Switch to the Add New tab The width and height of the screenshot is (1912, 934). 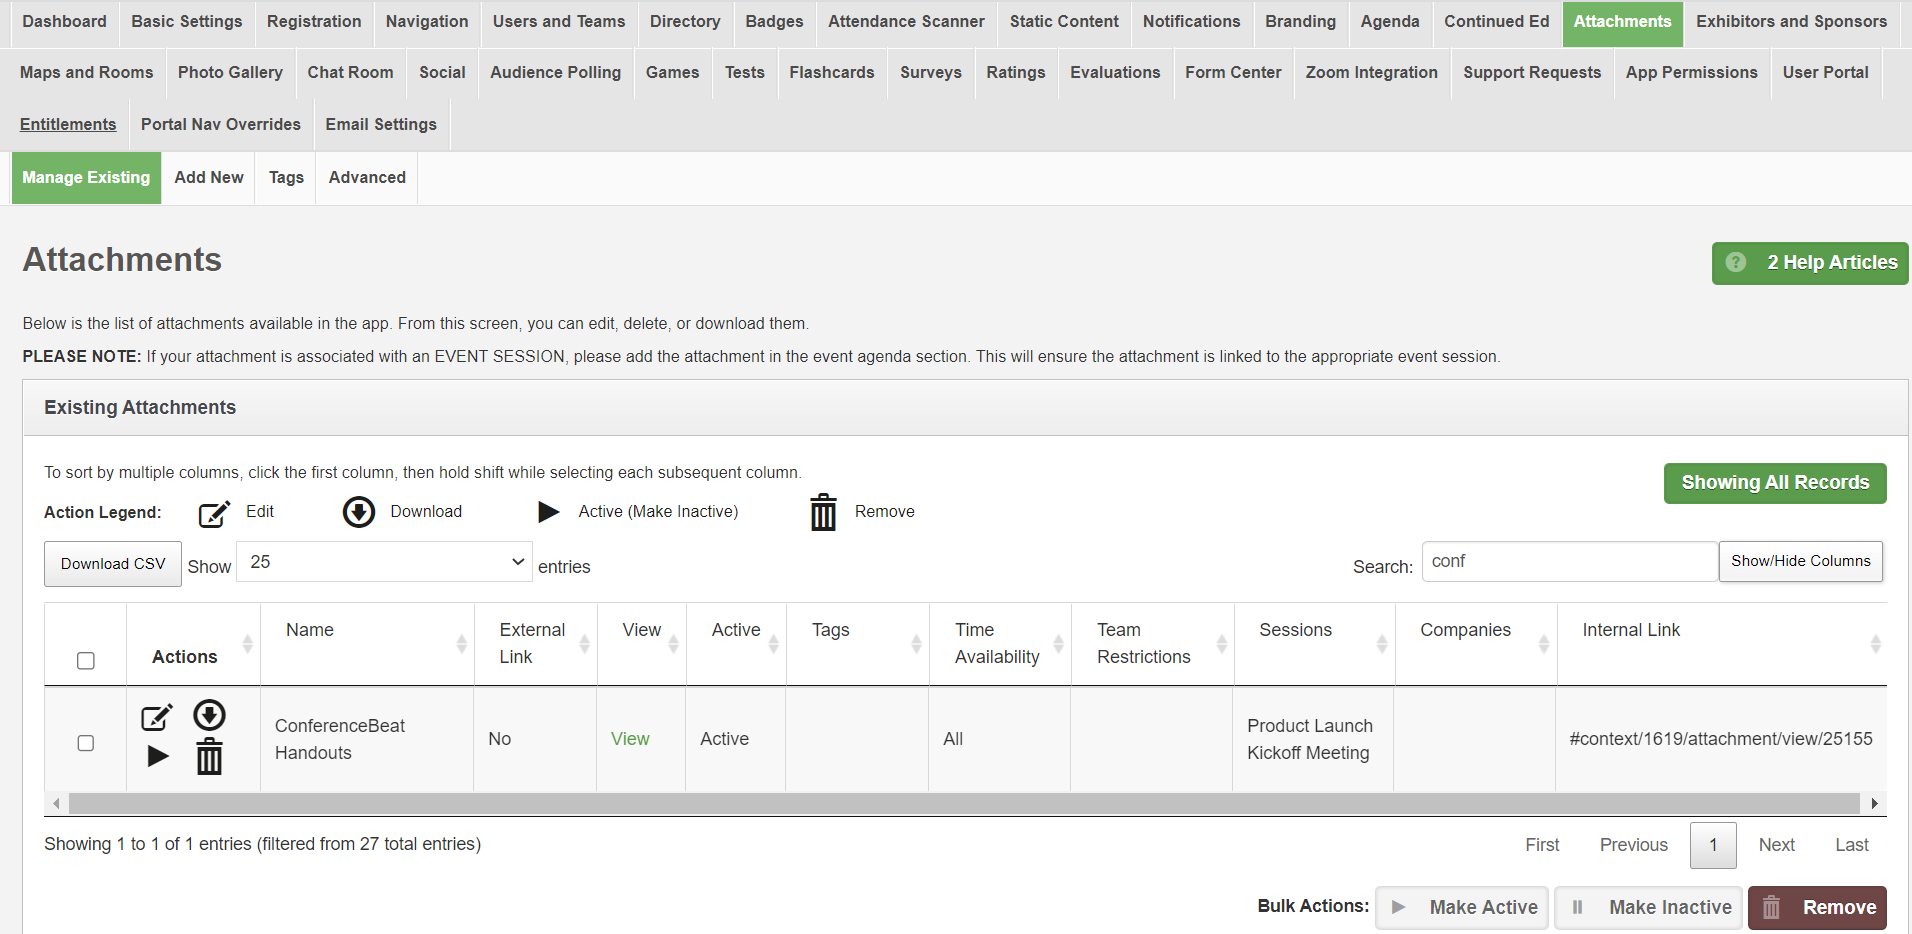coord(208,177)
